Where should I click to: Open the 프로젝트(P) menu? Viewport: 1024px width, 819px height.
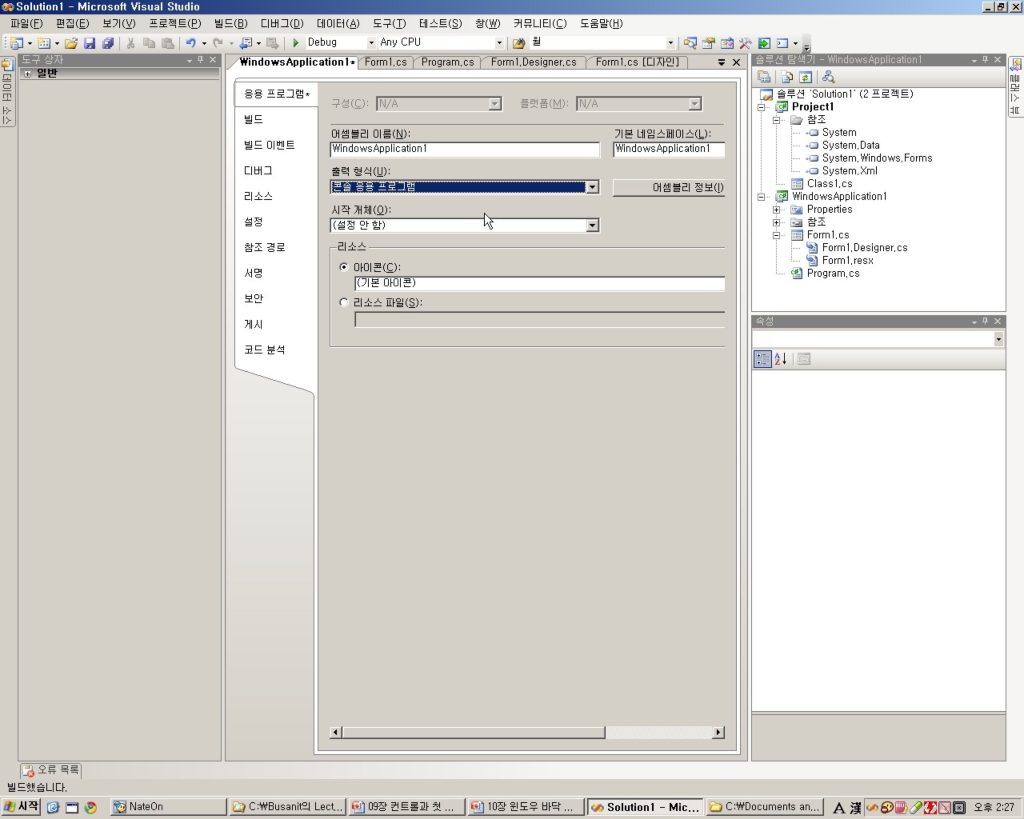point(175,24)
